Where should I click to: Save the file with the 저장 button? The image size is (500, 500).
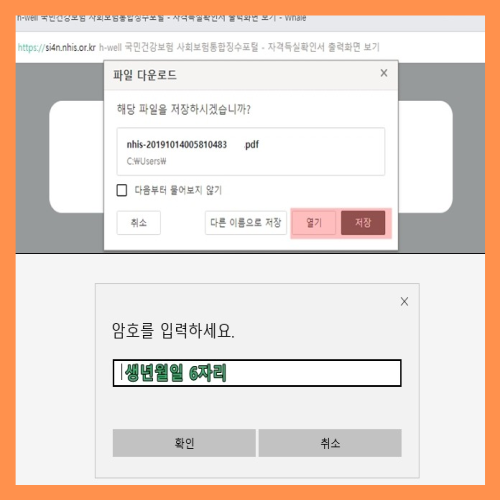click(363, 223)
